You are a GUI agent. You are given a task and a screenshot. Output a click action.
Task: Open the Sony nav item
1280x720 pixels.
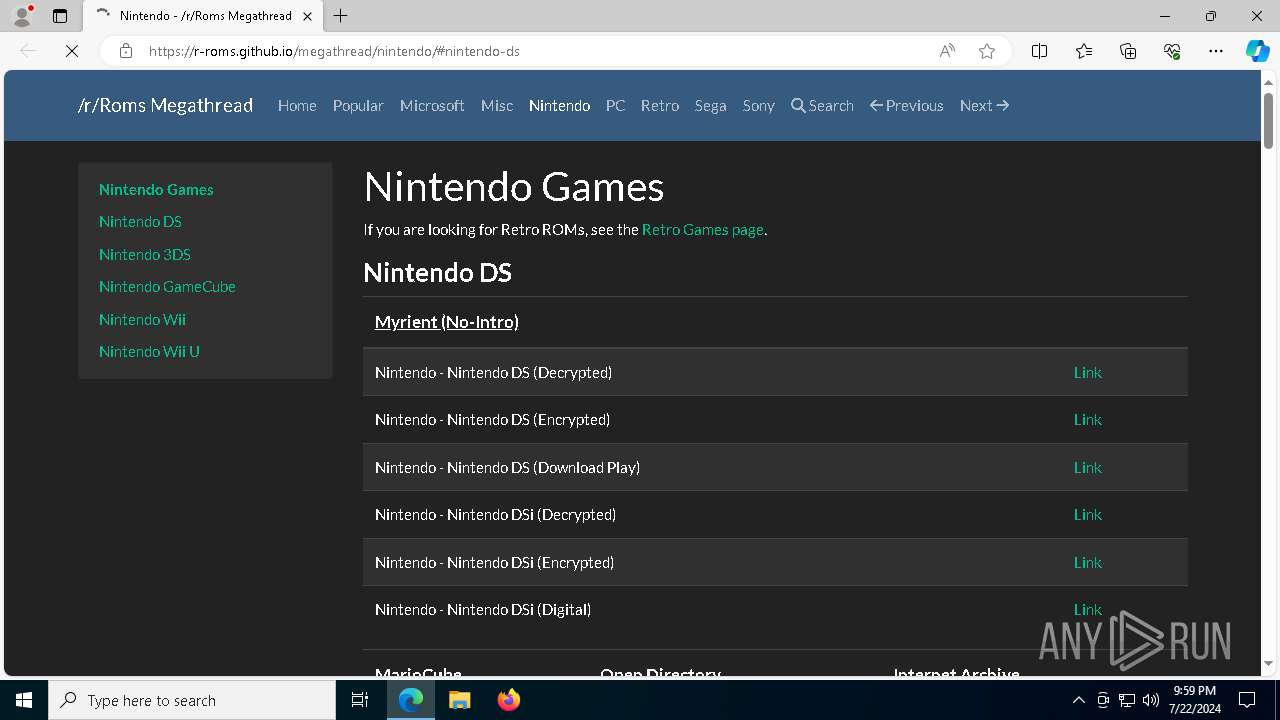tap(758, 105)
